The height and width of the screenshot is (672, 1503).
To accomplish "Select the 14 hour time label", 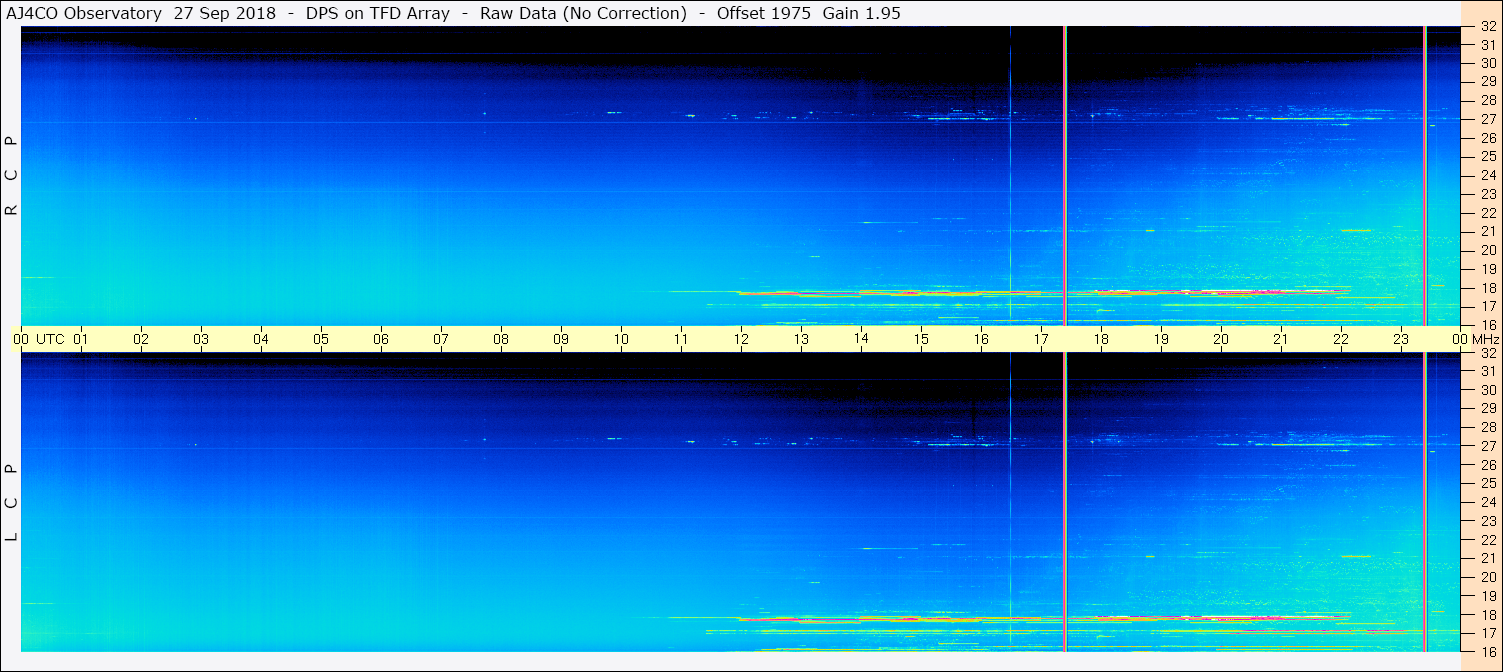I will click(x=861, y=339).
